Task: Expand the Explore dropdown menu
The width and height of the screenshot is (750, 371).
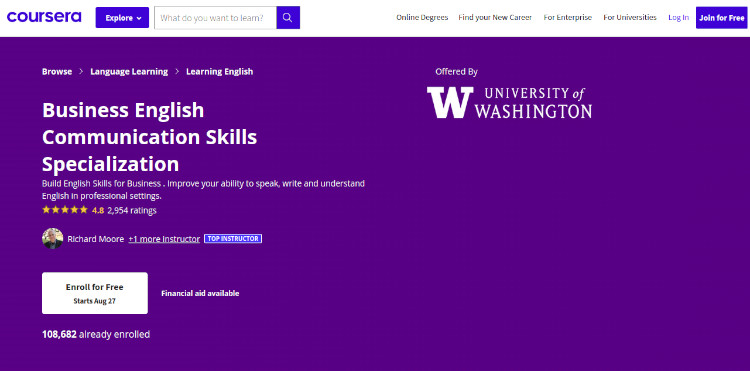Action: (122, 18)
